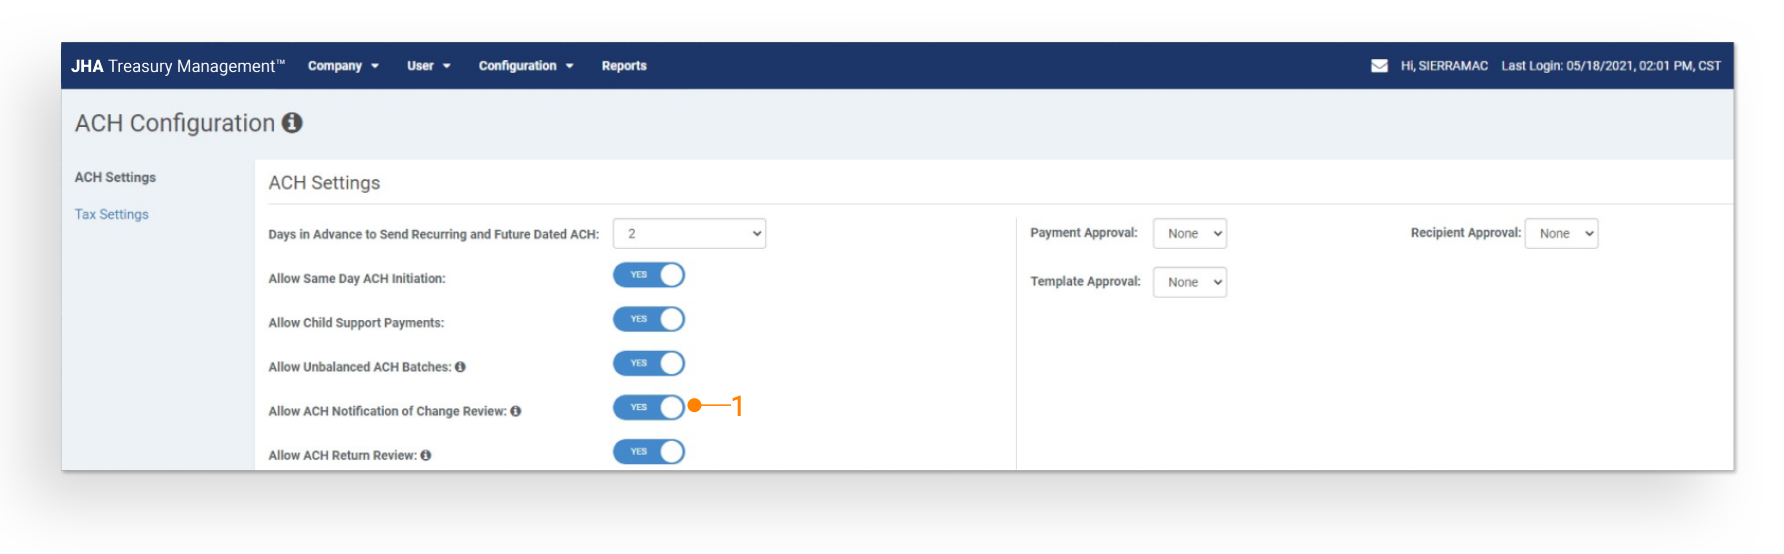
Task: Click info icon for Unbalanced ACH Batches
Action: (460, 367)
